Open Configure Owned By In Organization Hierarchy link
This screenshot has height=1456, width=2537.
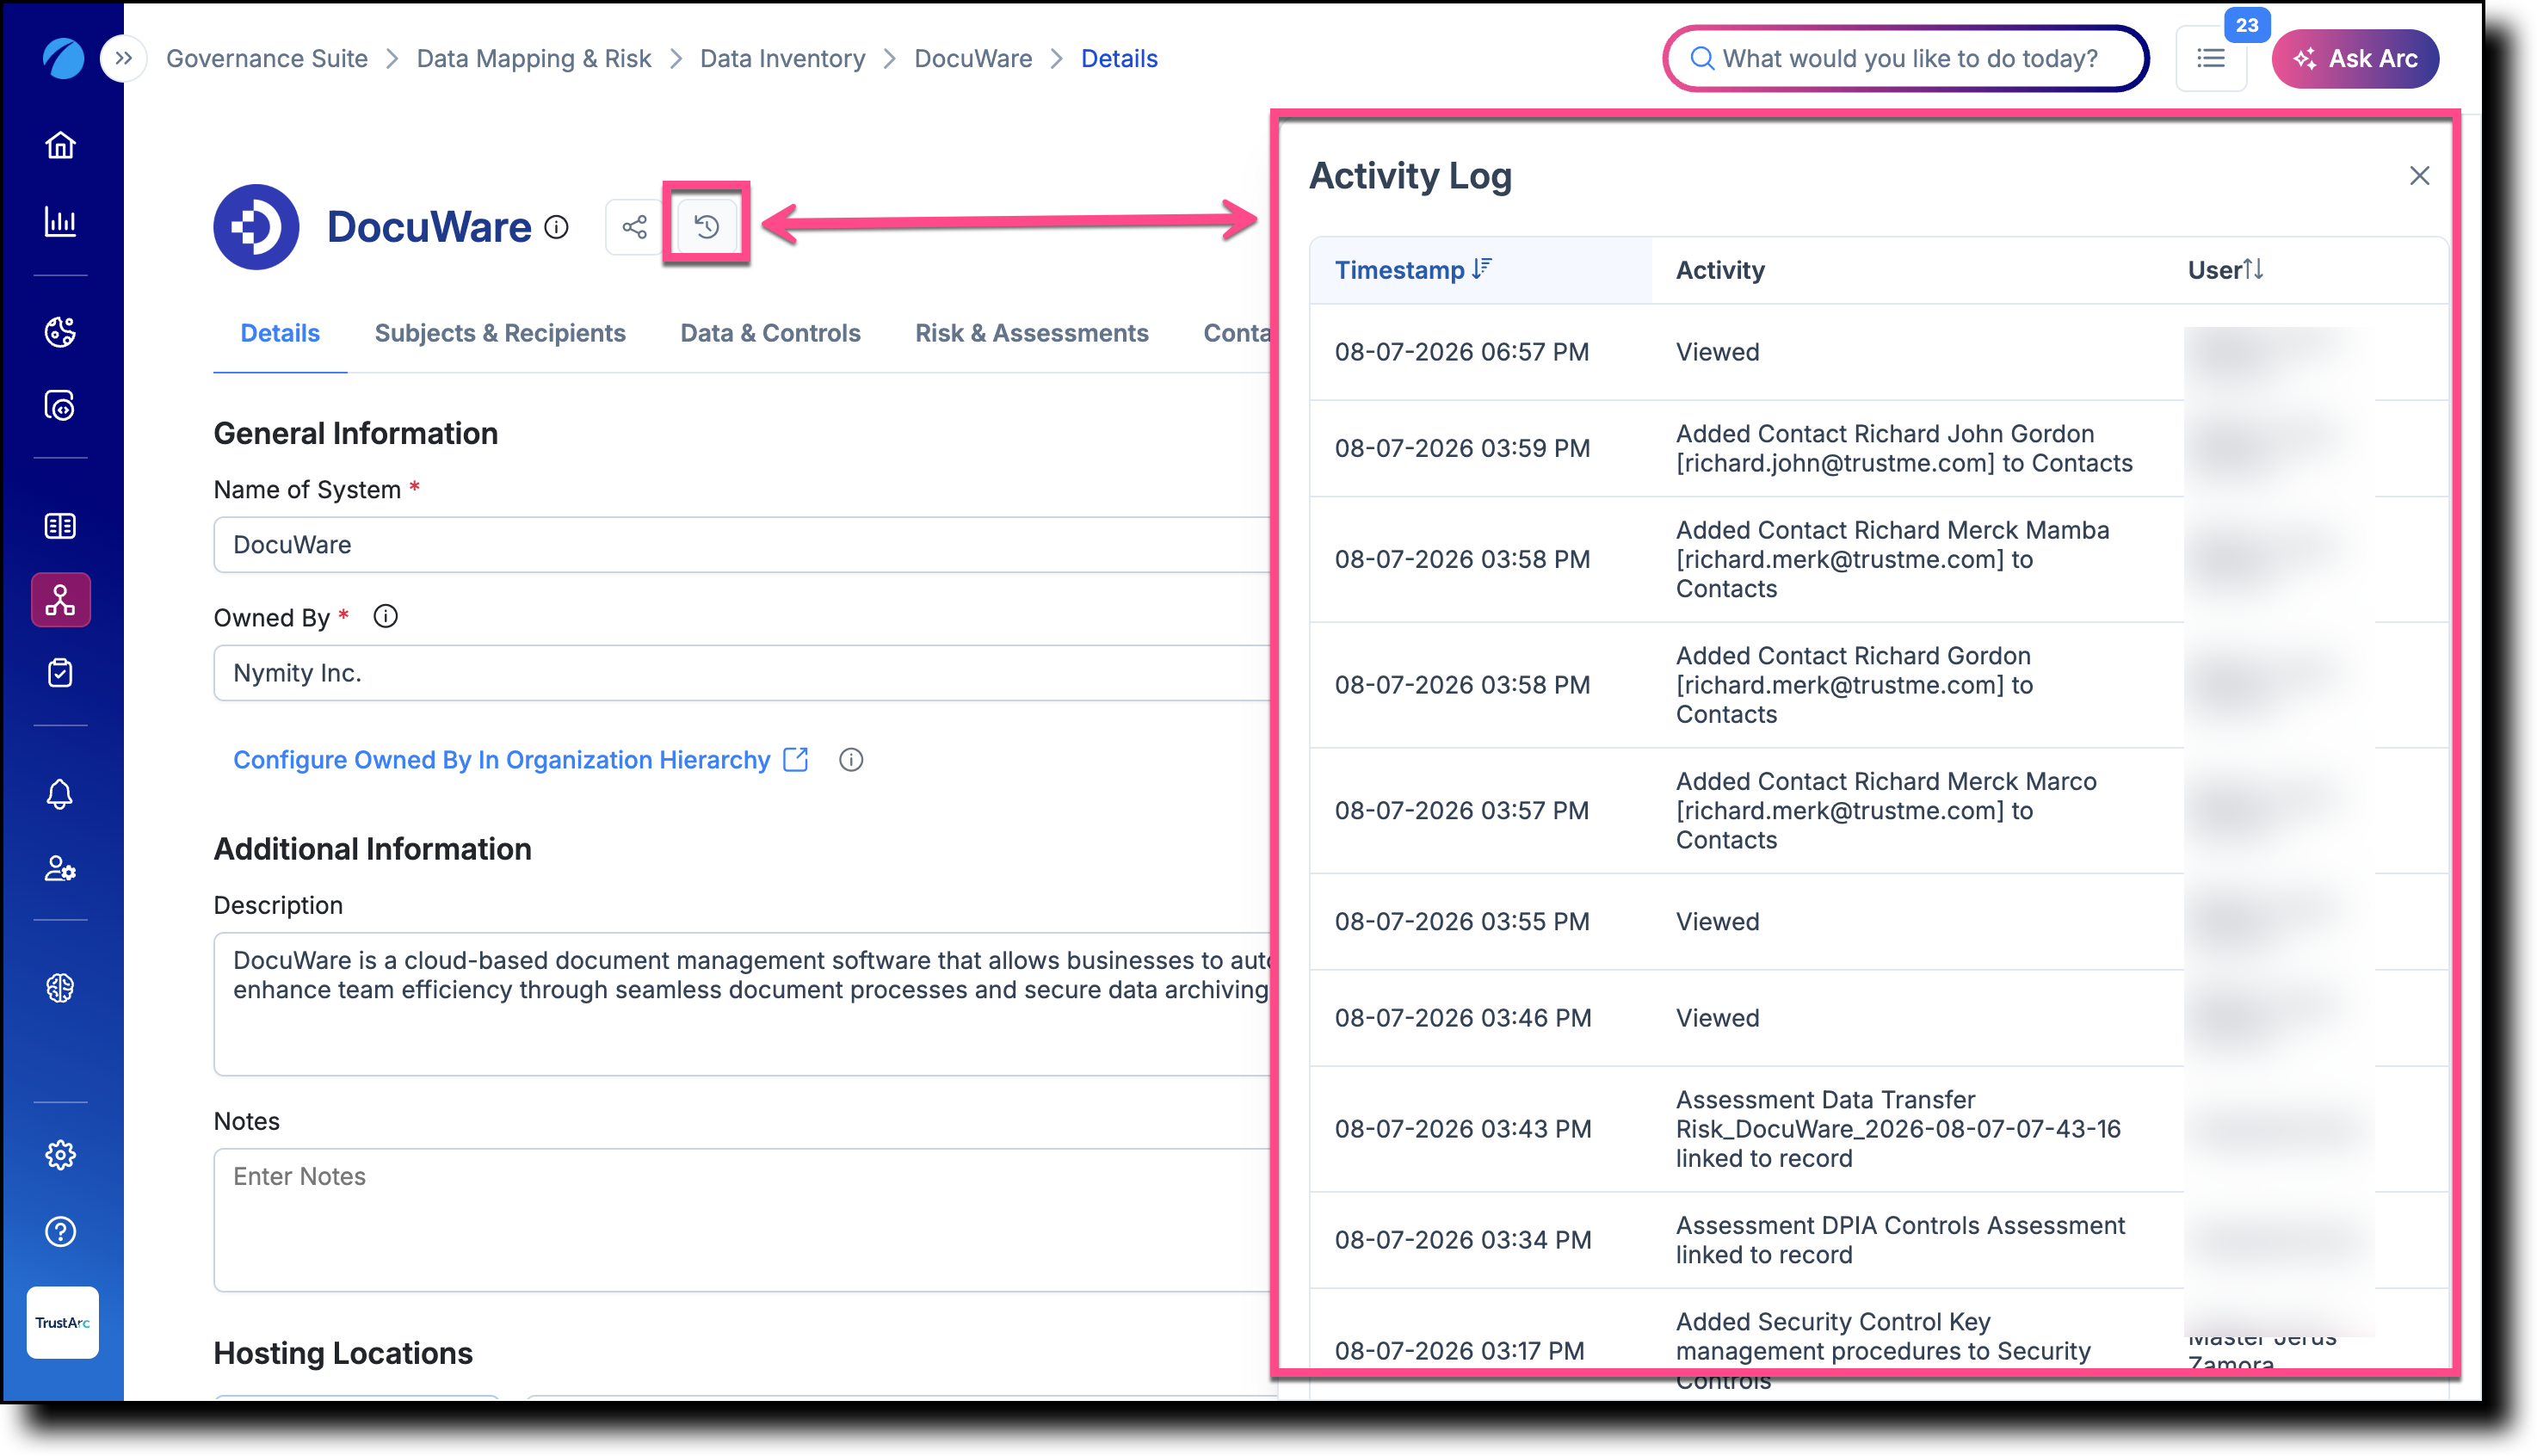[x=520, y=759]
